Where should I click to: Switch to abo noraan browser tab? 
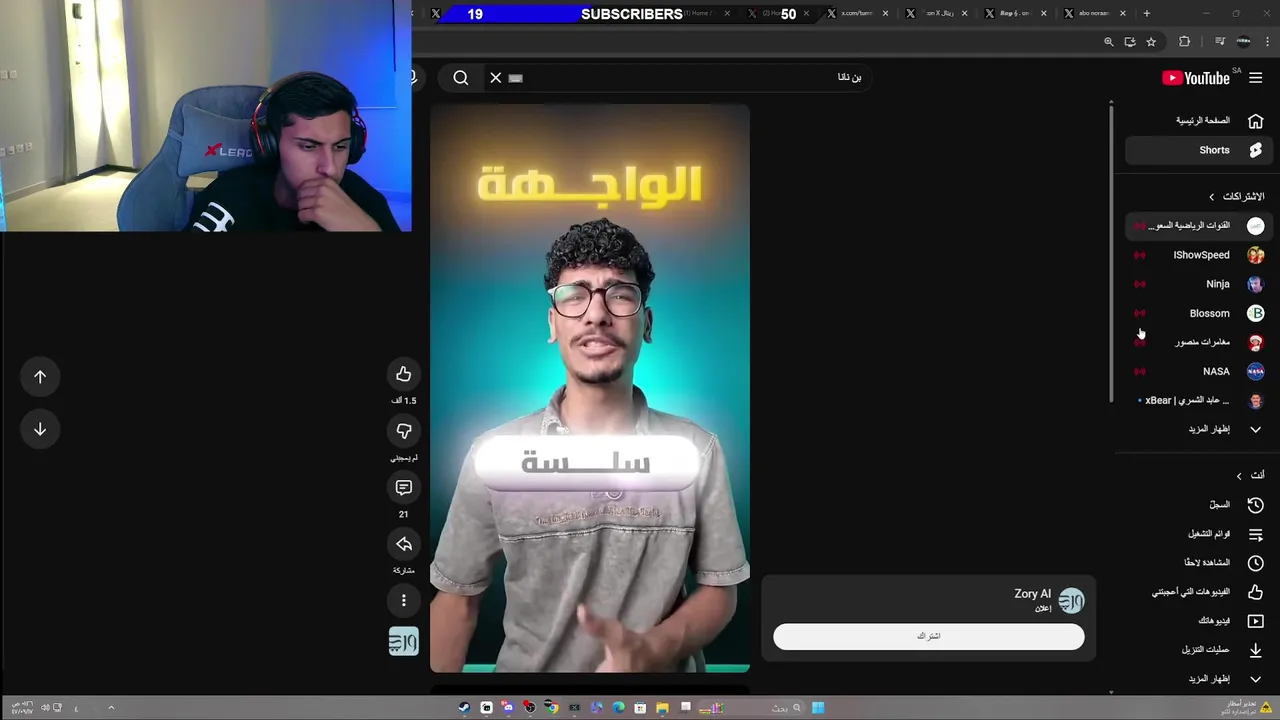click(x=1096, y=14)
